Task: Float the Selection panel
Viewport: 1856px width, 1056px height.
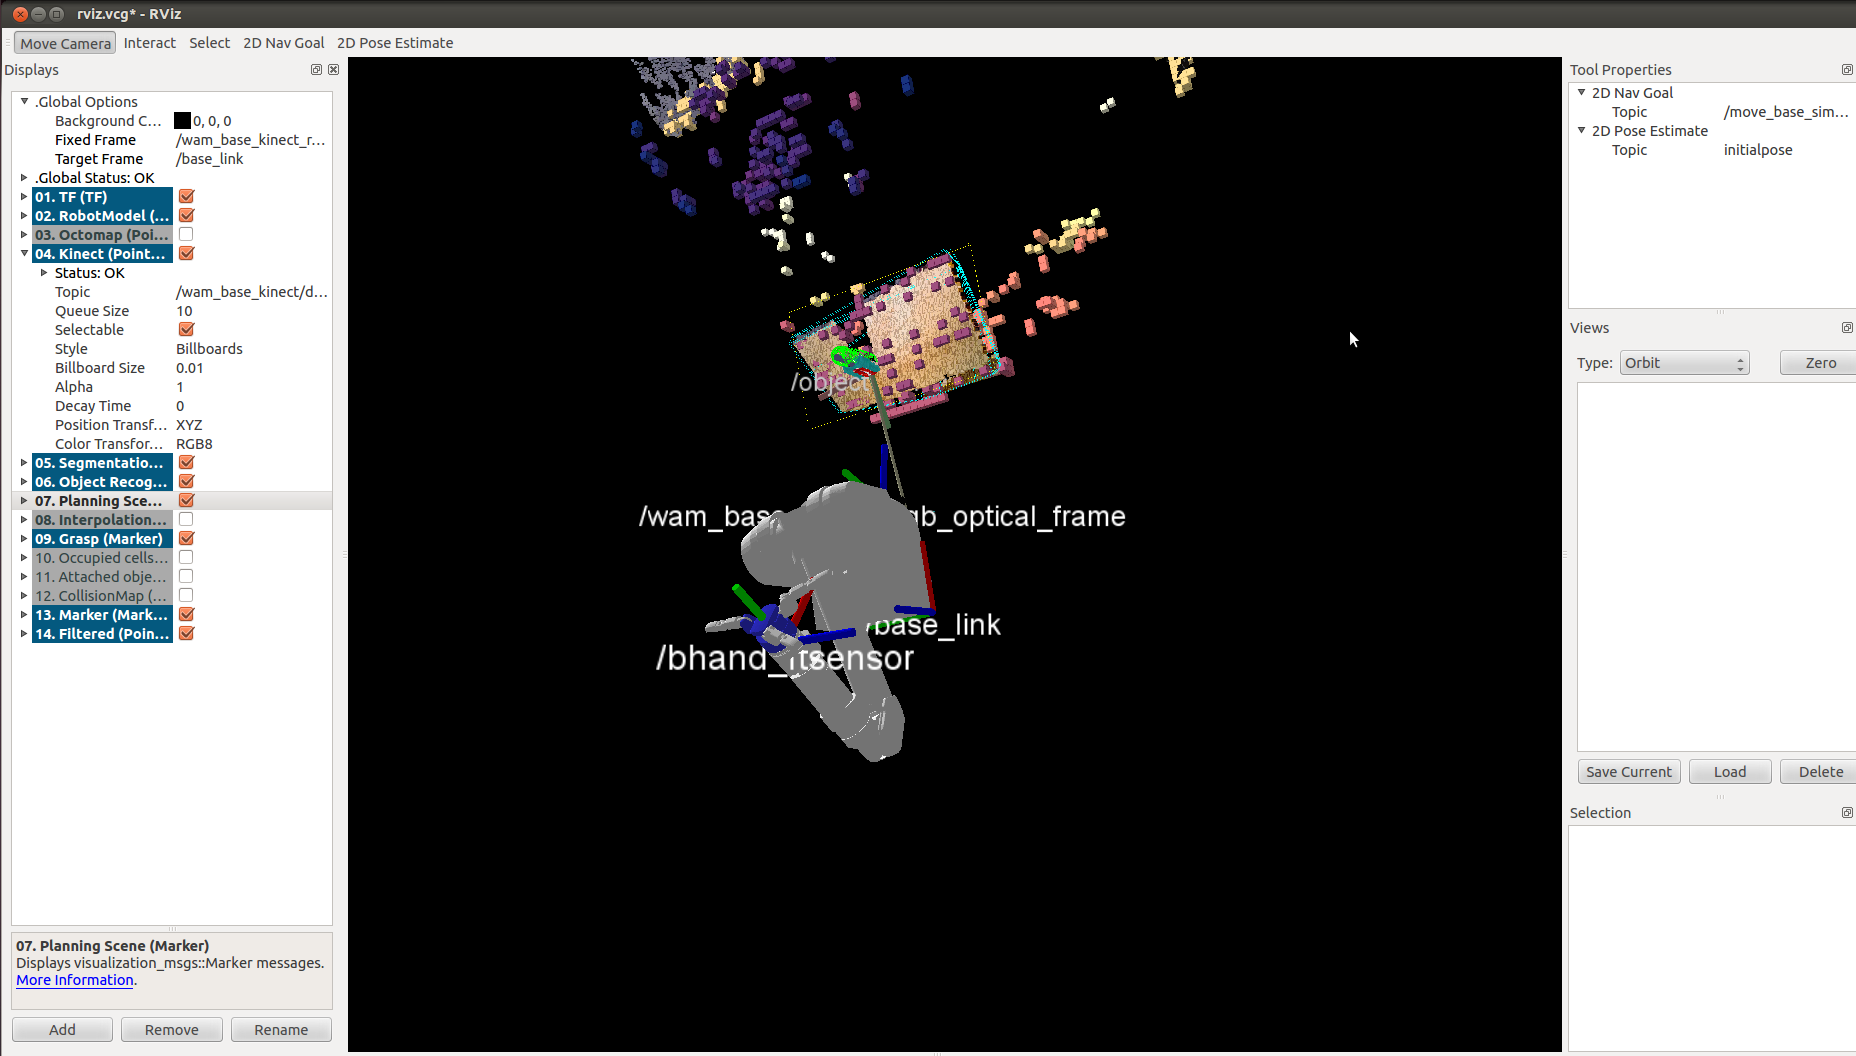Action: coord(1846,813)
